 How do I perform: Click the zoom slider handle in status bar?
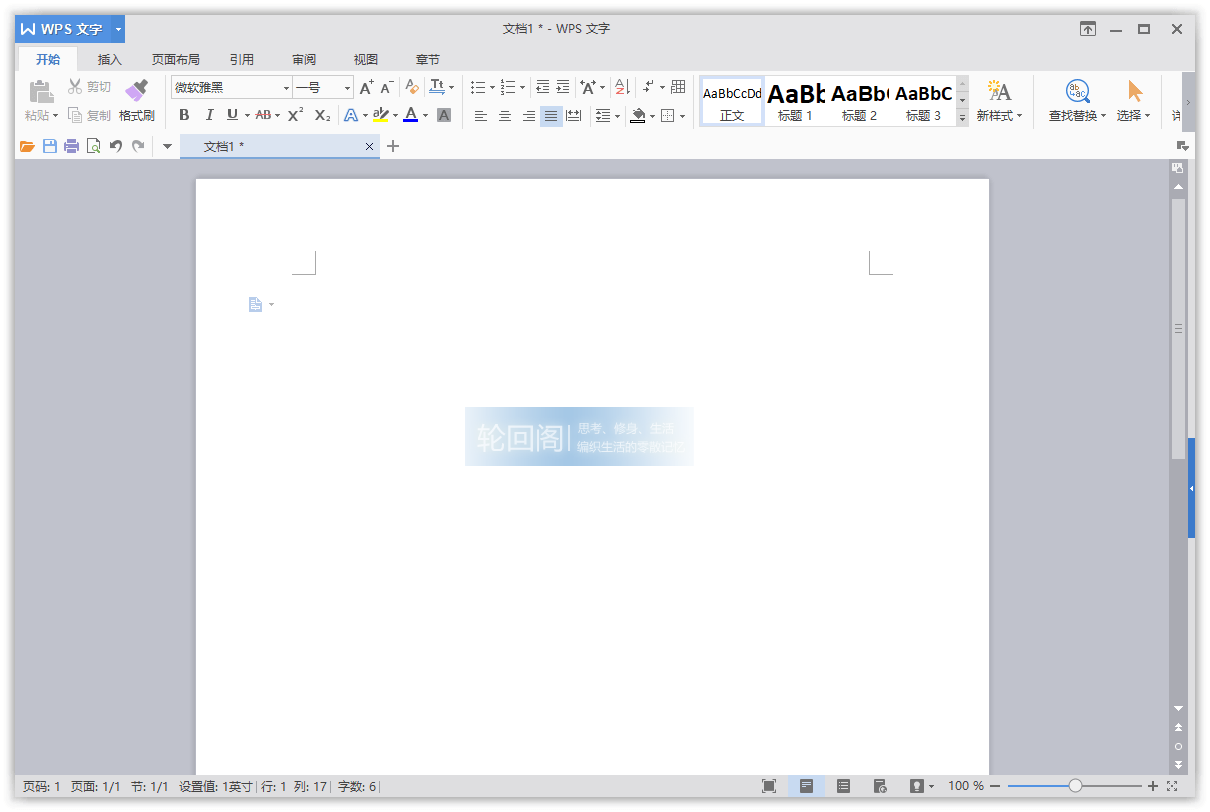click(x=1075, y=786)
